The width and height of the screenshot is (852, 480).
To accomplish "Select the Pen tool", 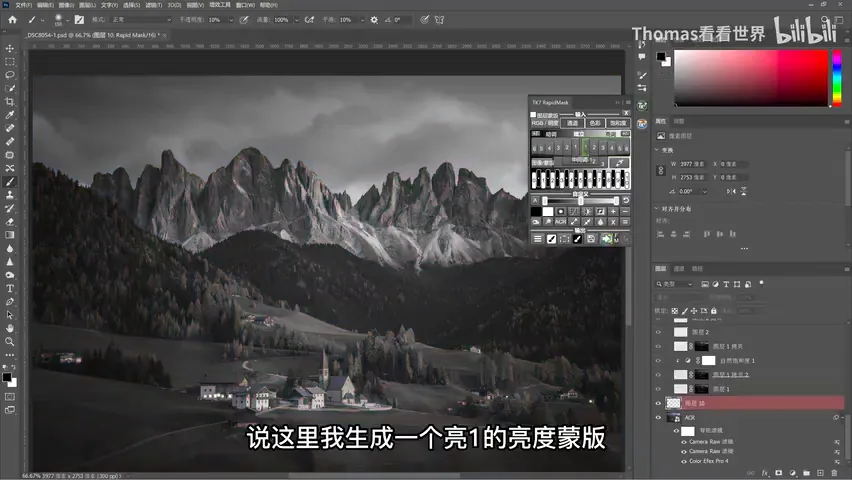I will tap(10, 302).
